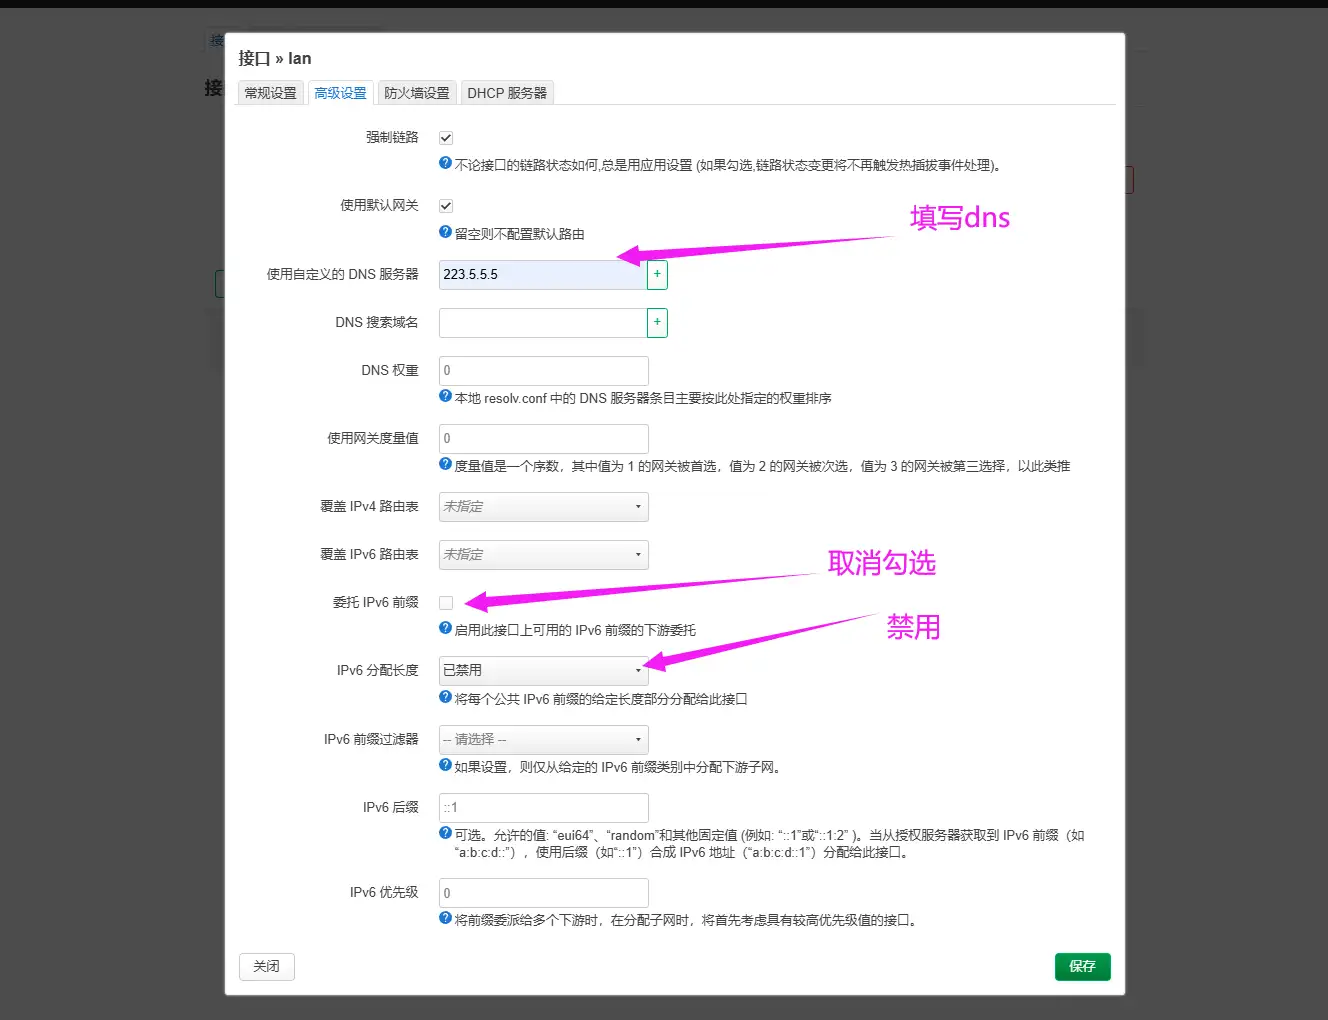The image size is (1328, 1020).
Task: Click the help icon below IPv6 后缀 field
Action: click(444, 831)
